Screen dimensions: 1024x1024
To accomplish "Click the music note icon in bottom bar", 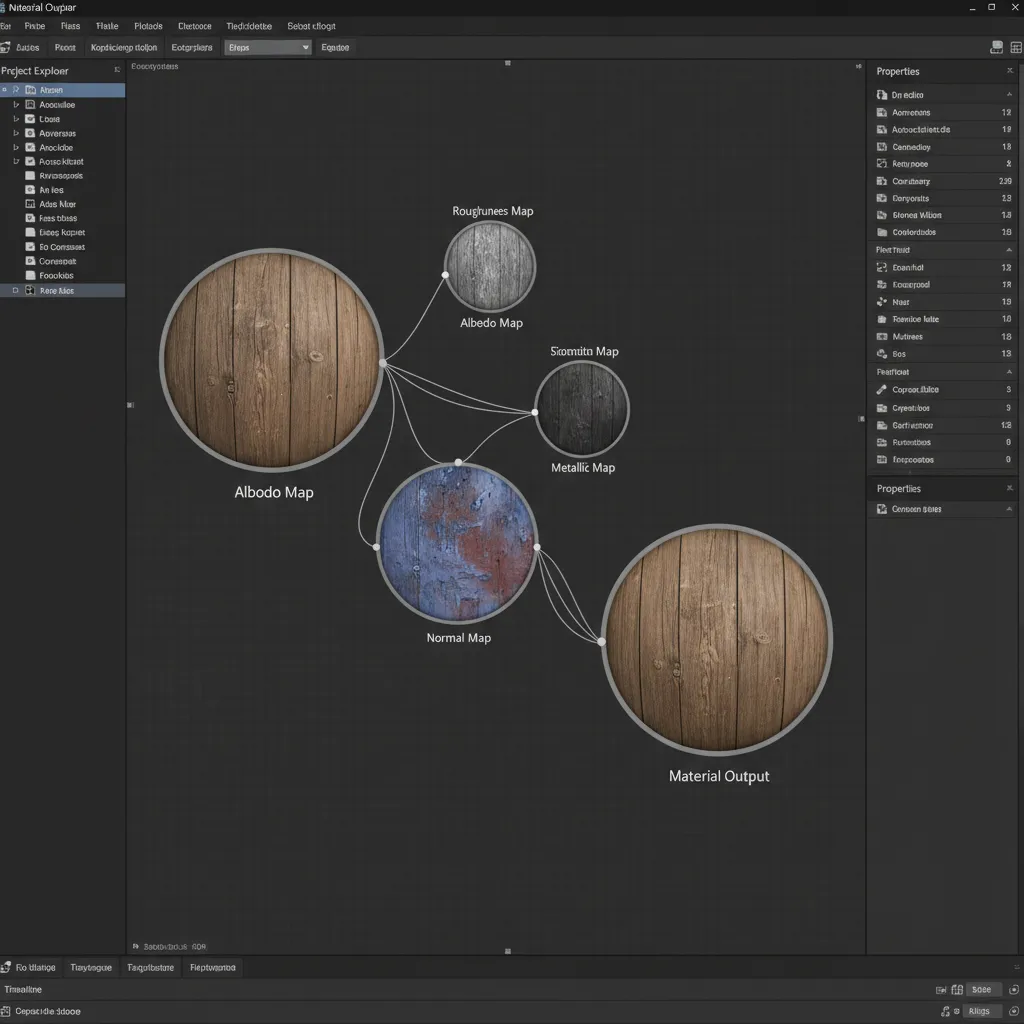I will (x=945, y=1011).
